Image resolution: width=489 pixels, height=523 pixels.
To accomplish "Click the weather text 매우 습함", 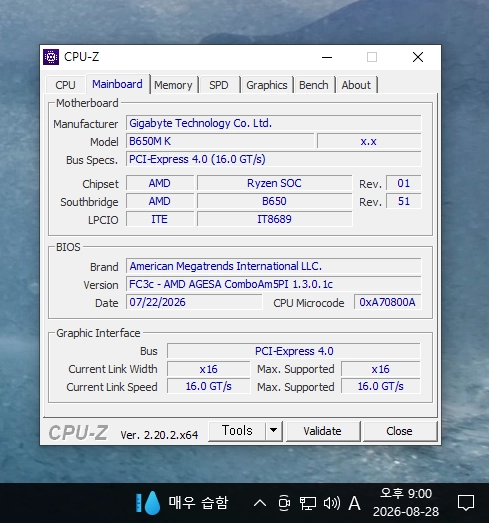I will (x=198, y=503).
